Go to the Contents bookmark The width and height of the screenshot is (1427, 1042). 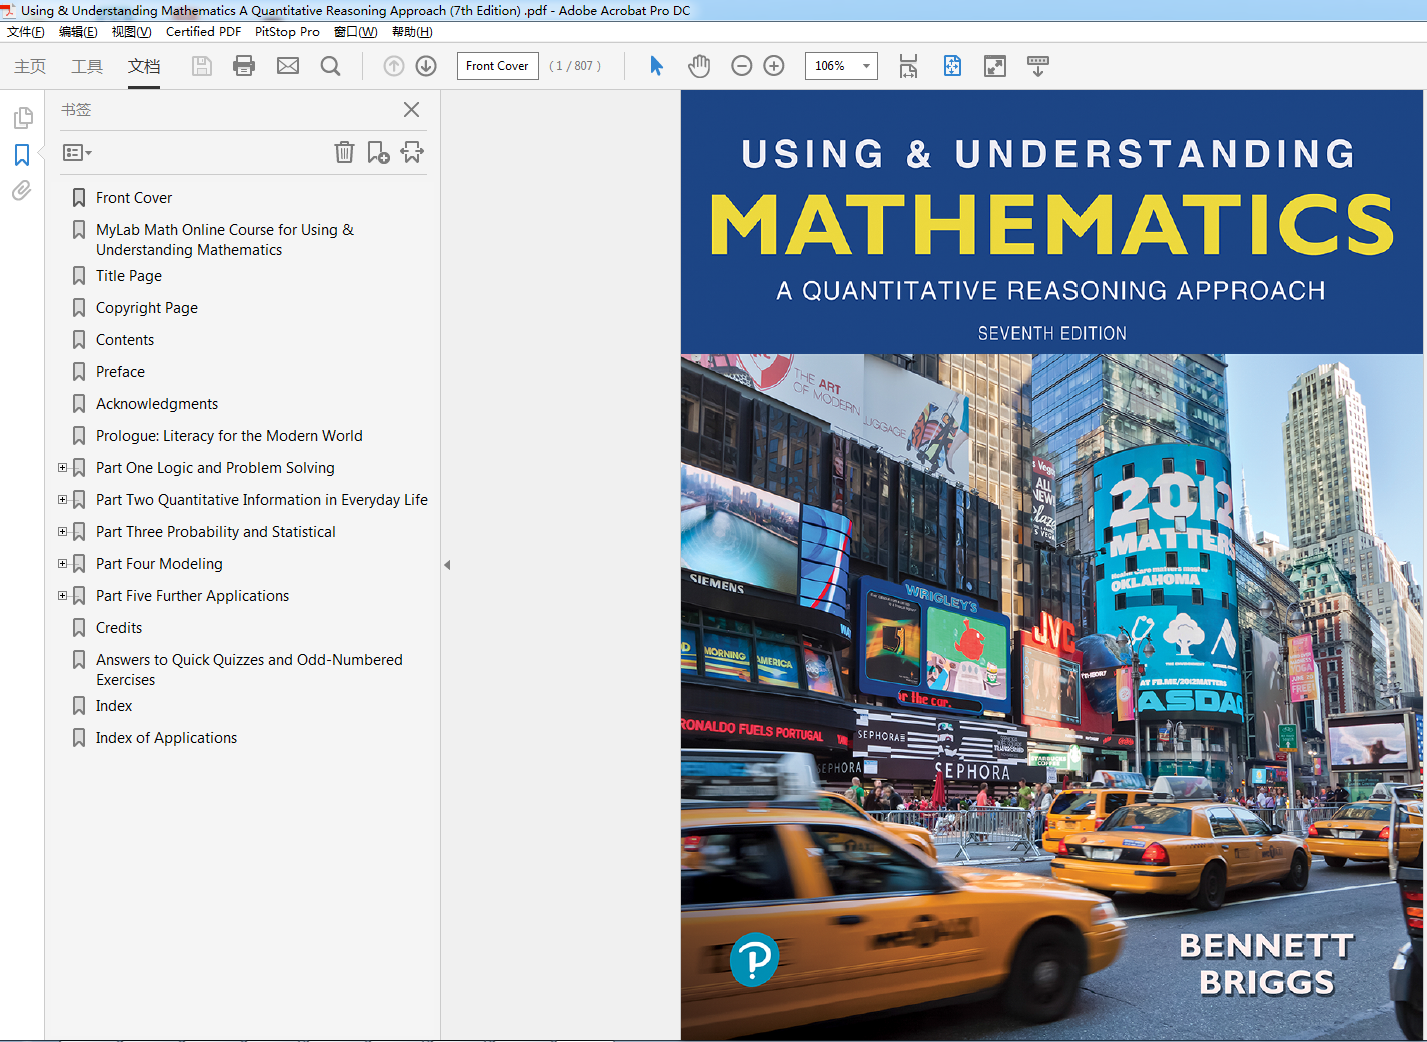pos(125,340)
